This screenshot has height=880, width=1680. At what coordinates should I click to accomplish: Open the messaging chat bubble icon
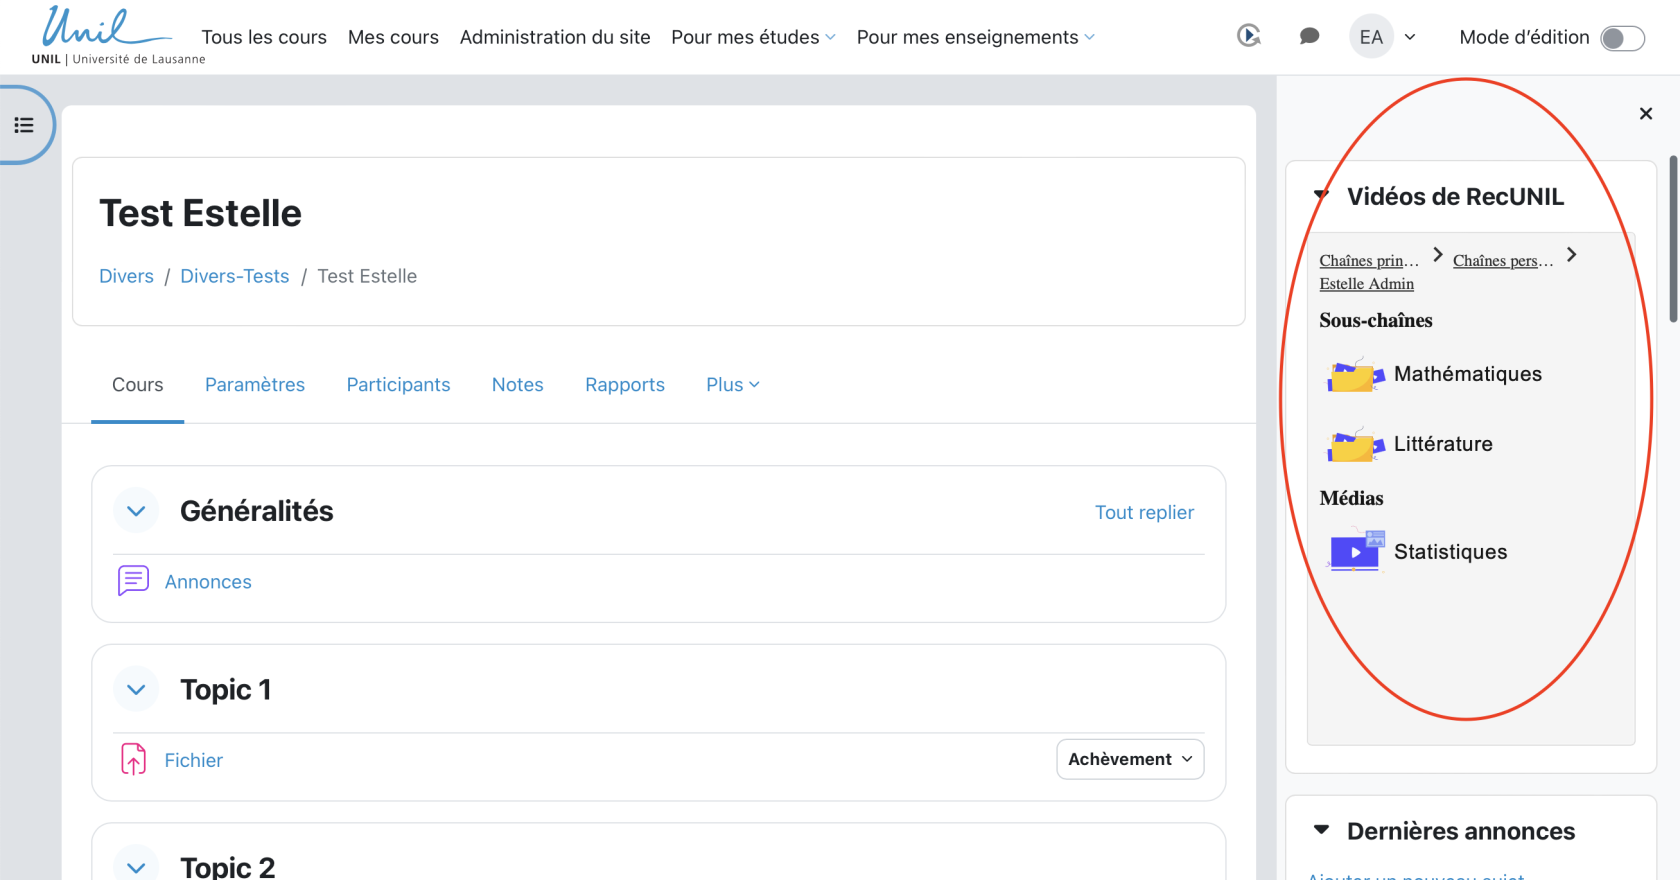1309,37
